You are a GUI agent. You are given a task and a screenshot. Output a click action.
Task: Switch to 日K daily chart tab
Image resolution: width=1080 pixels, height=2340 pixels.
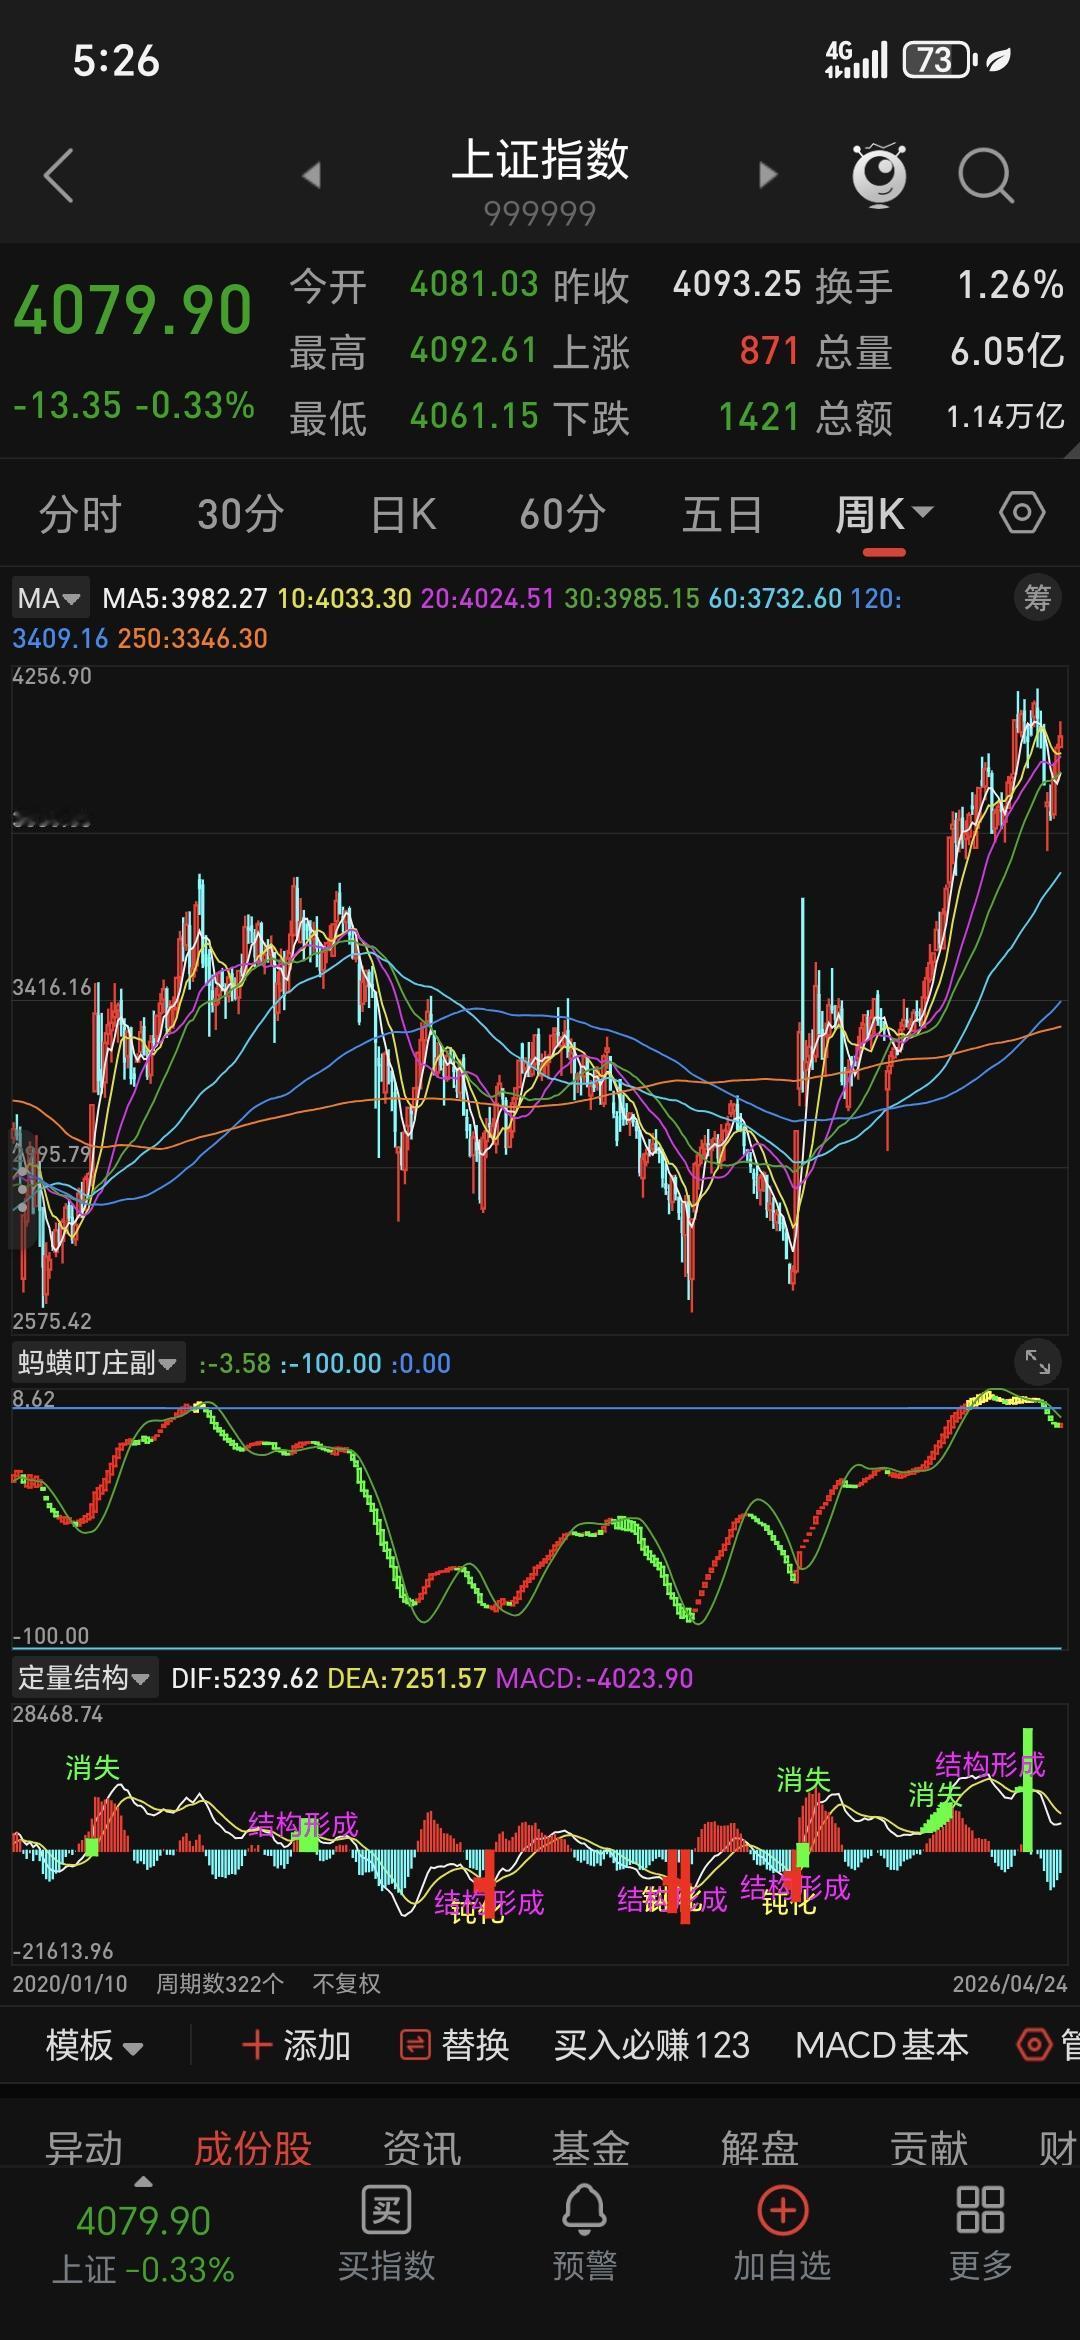(x=403, y=515)
